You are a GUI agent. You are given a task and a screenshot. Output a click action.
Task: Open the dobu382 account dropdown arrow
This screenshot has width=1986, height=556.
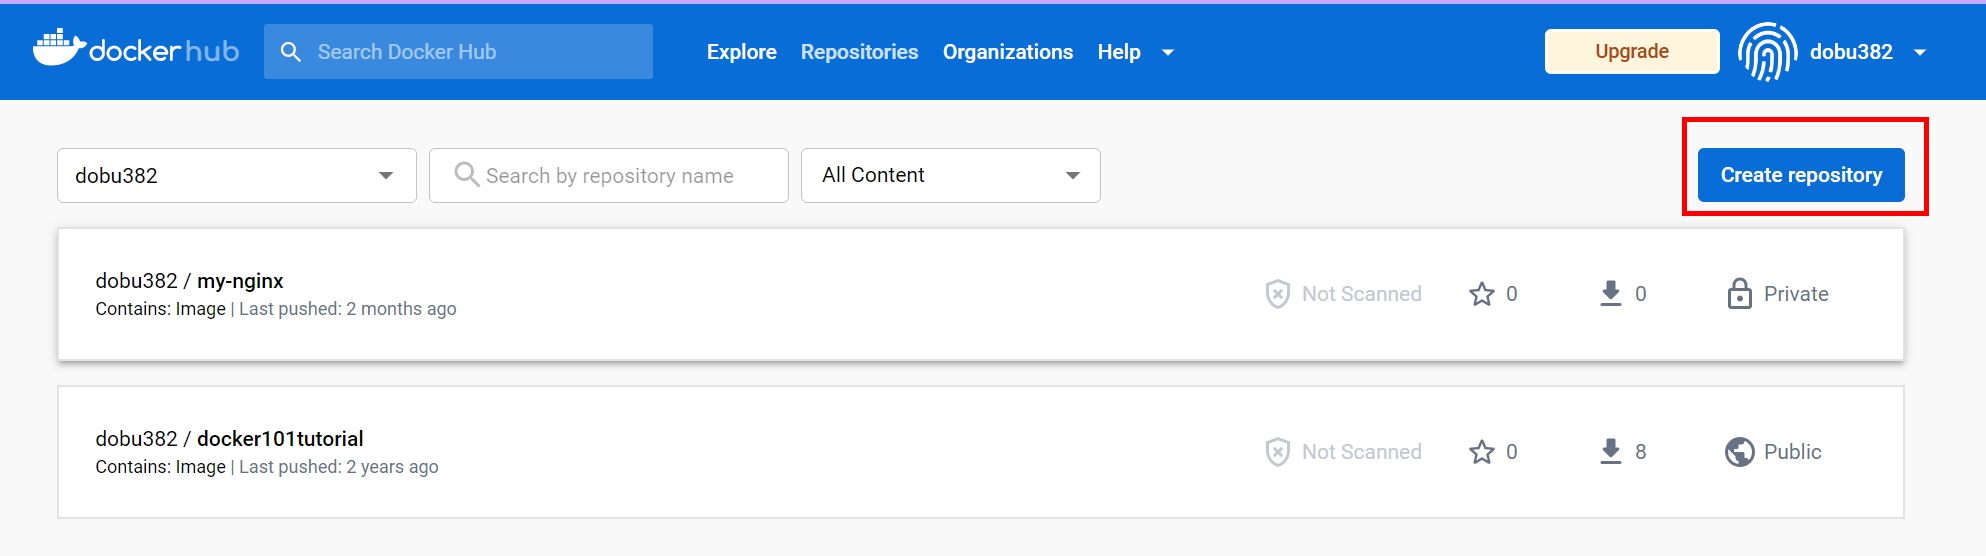(1920, 53)
